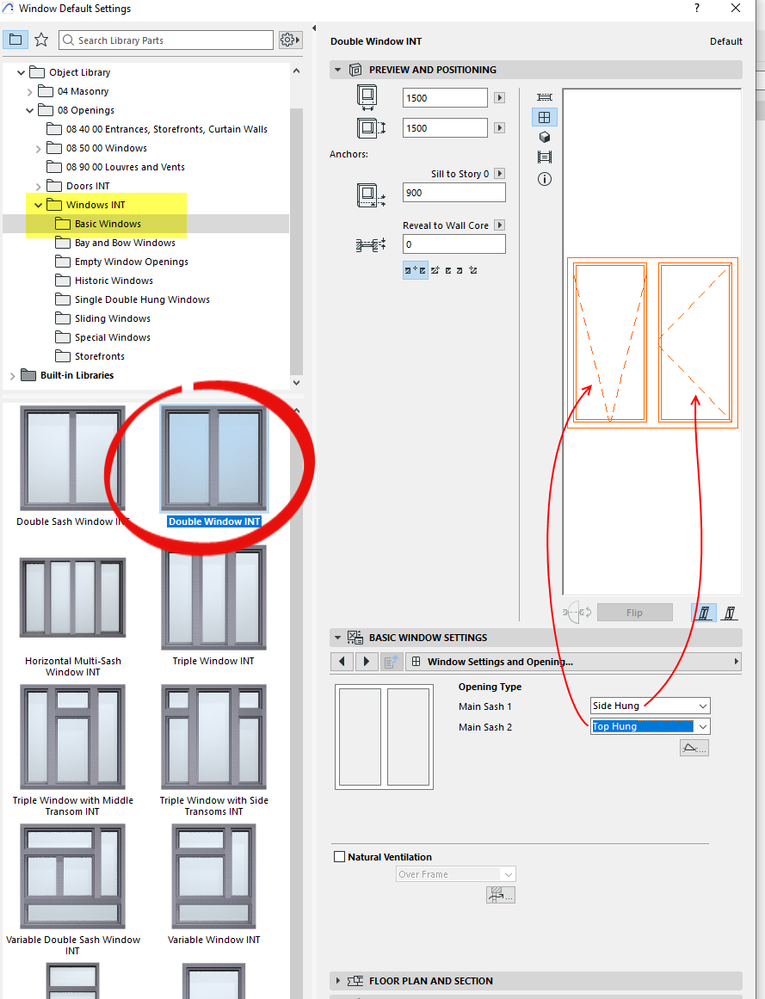Select Single Double Hung Windows folder
765x999 pixels.
142,299
